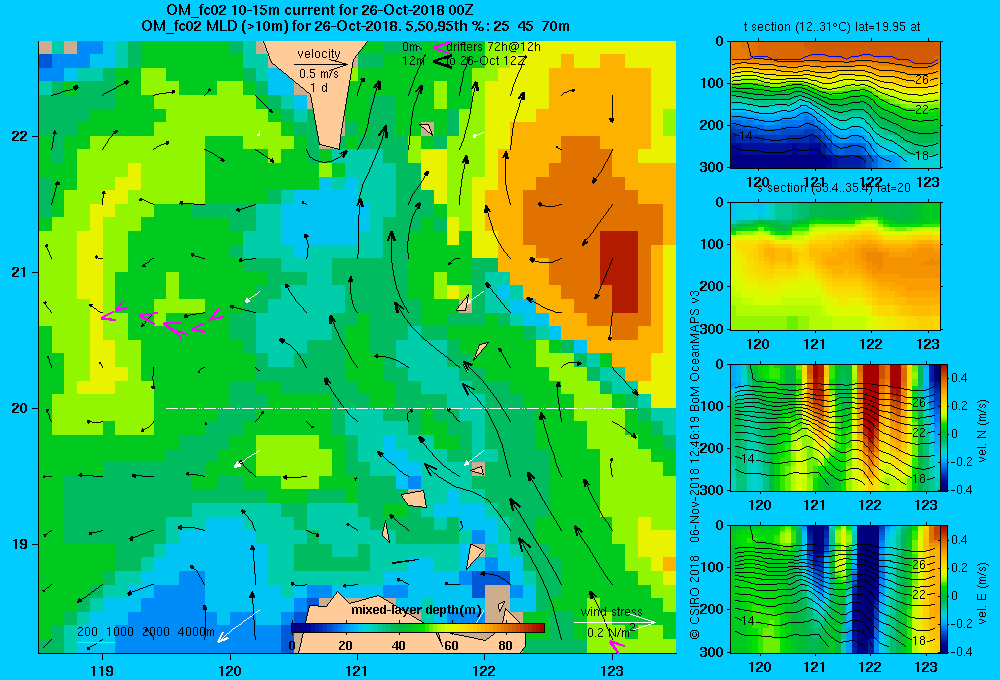Click the 'vel. E (m/s)' axis label

(982, 593)
